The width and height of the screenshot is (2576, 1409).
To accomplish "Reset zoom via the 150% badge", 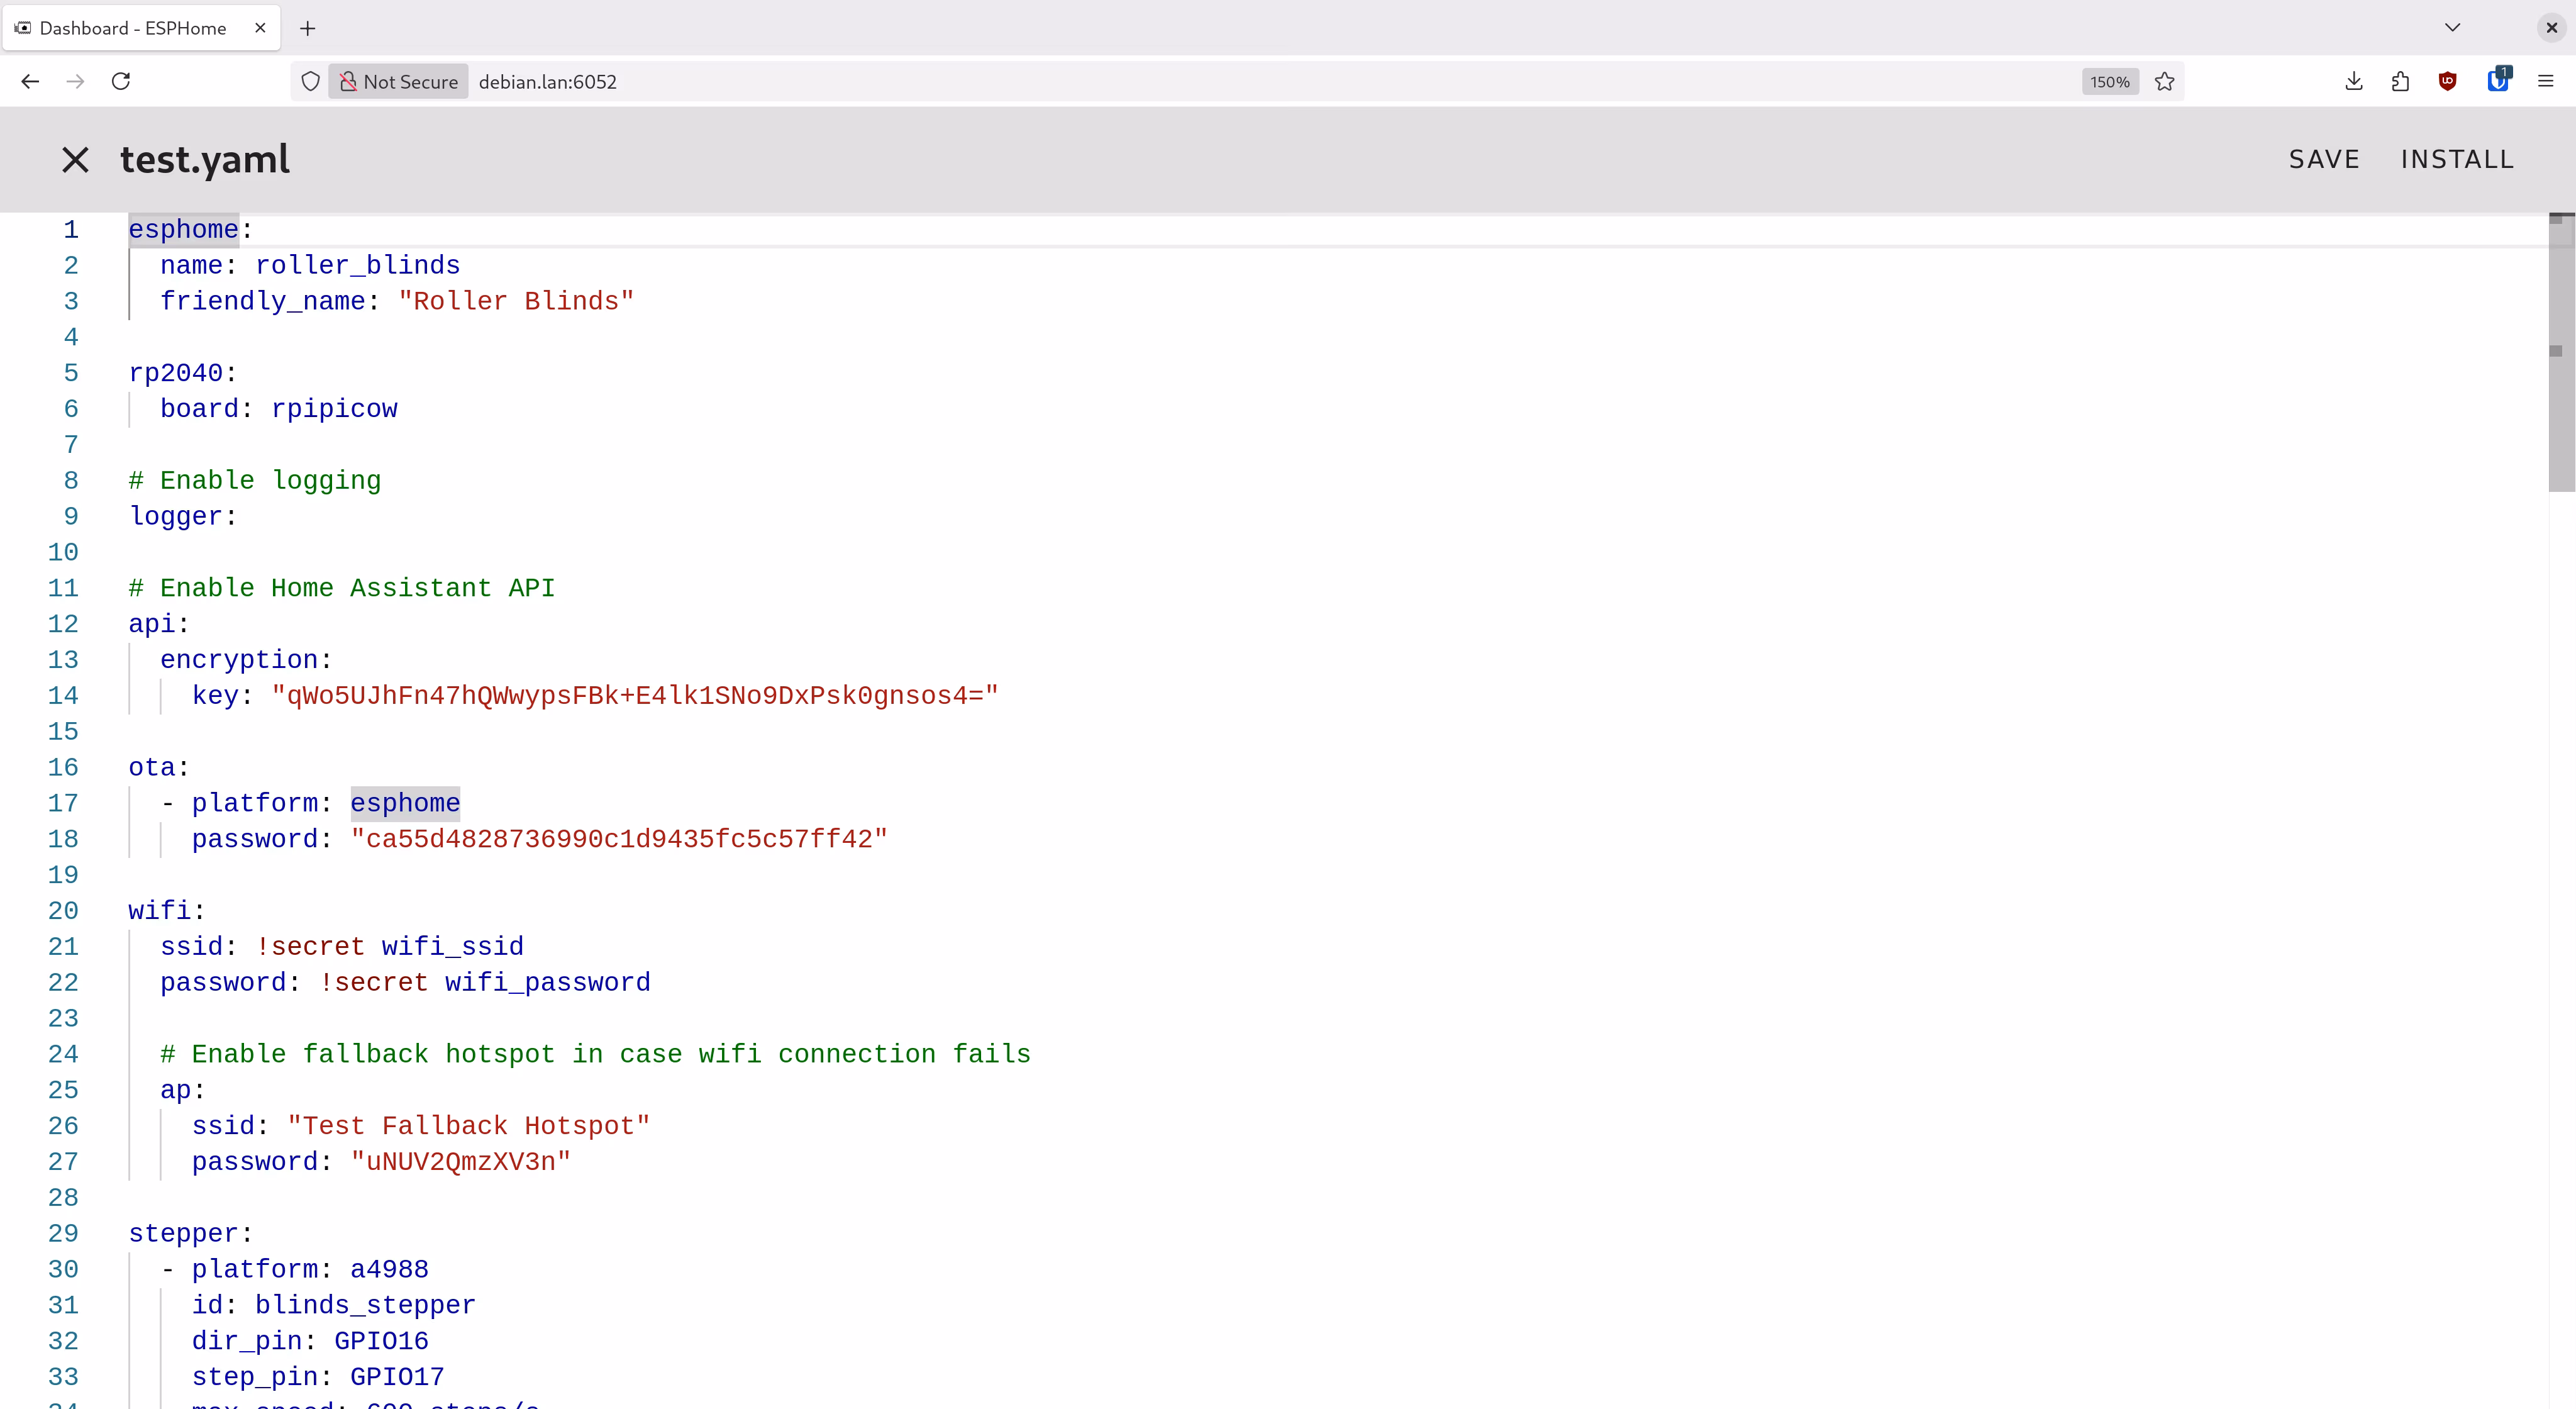I will [x=2109, y=82].
